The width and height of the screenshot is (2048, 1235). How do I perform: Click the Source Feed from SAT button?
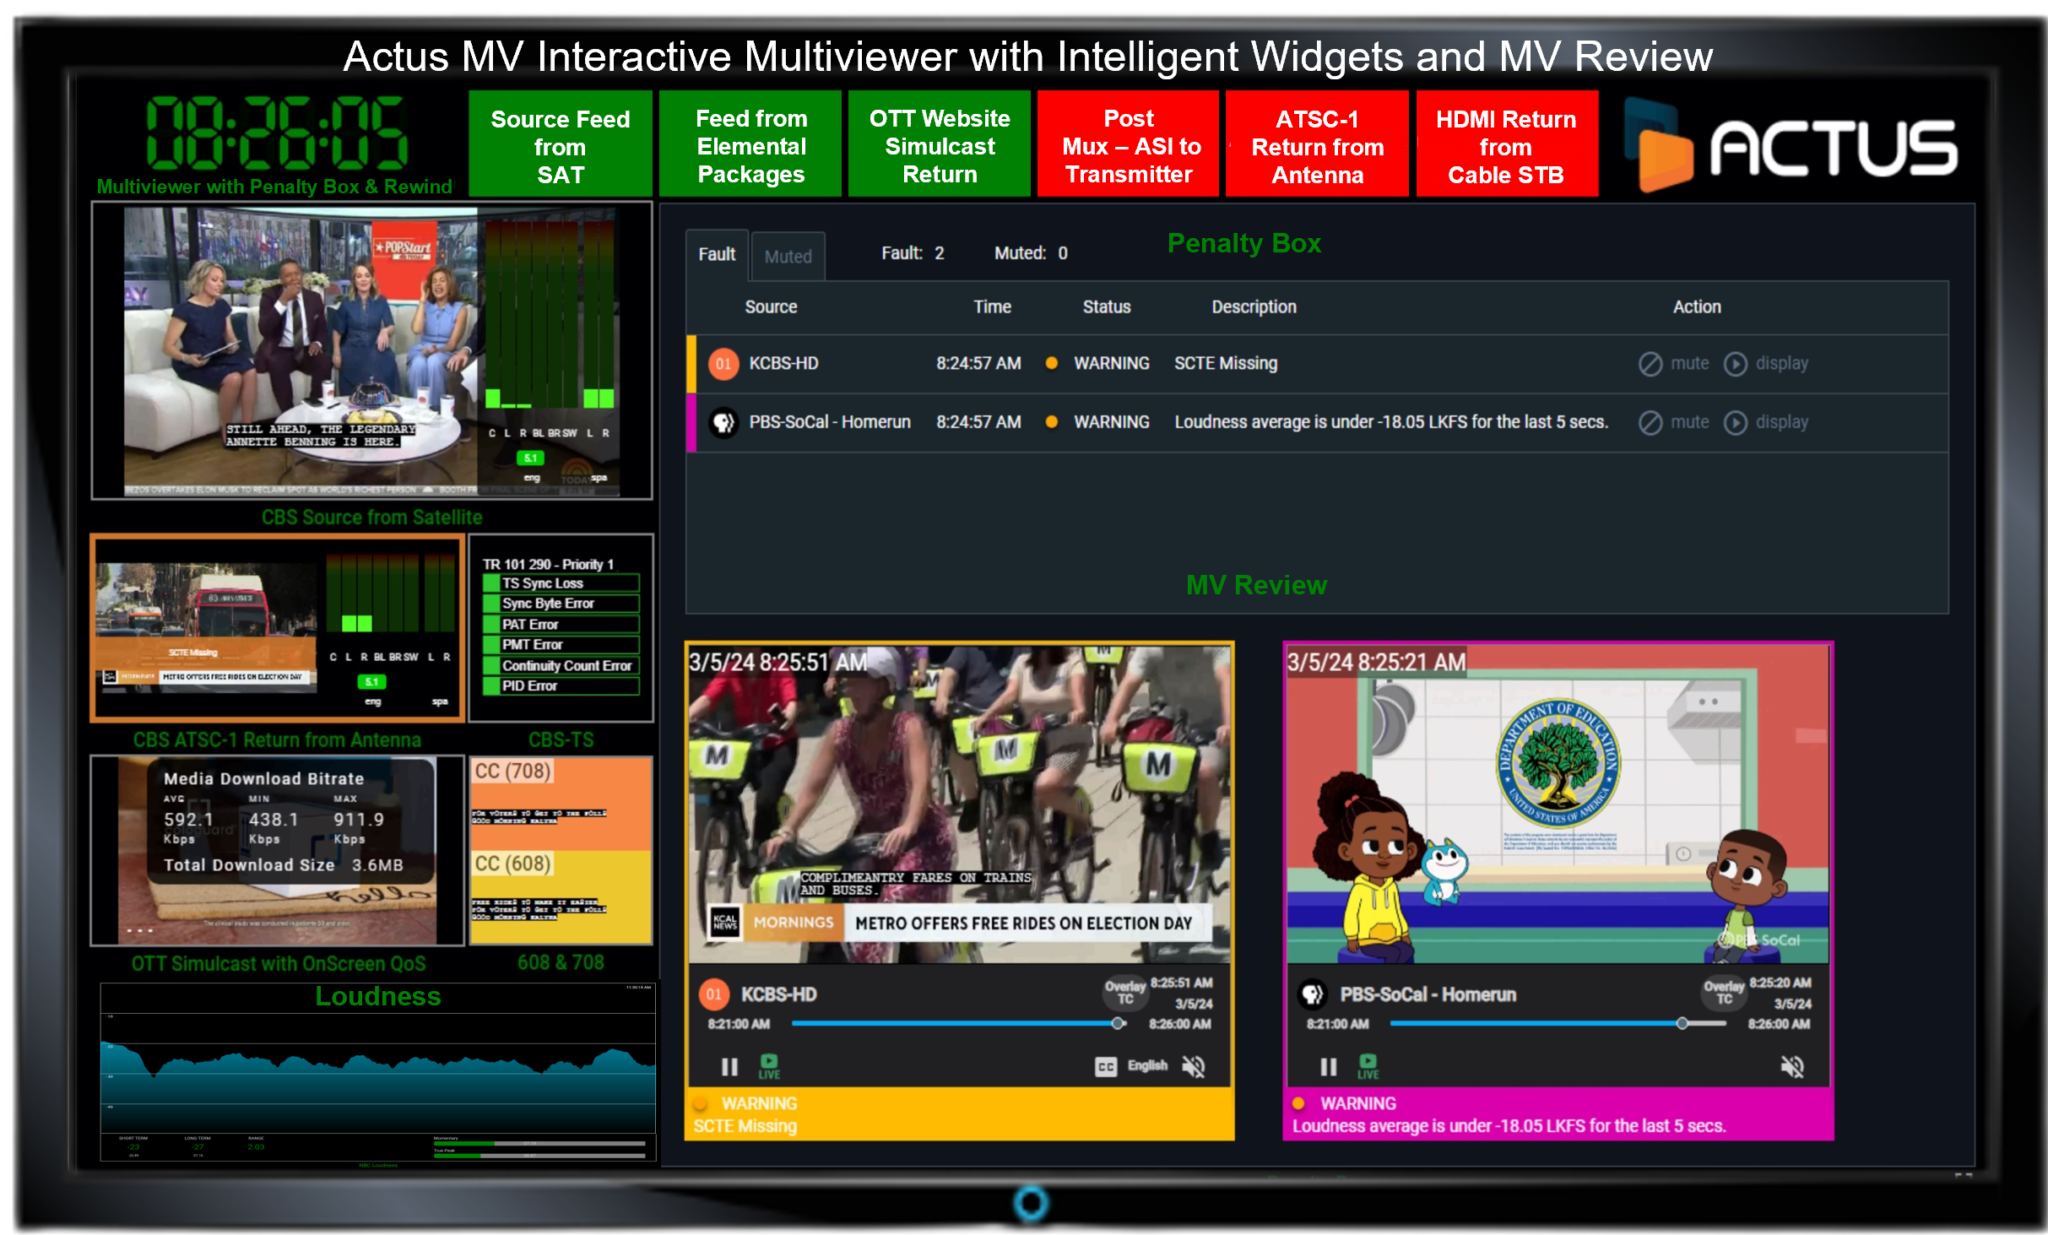pyautogui.click(x=560, y=144)
